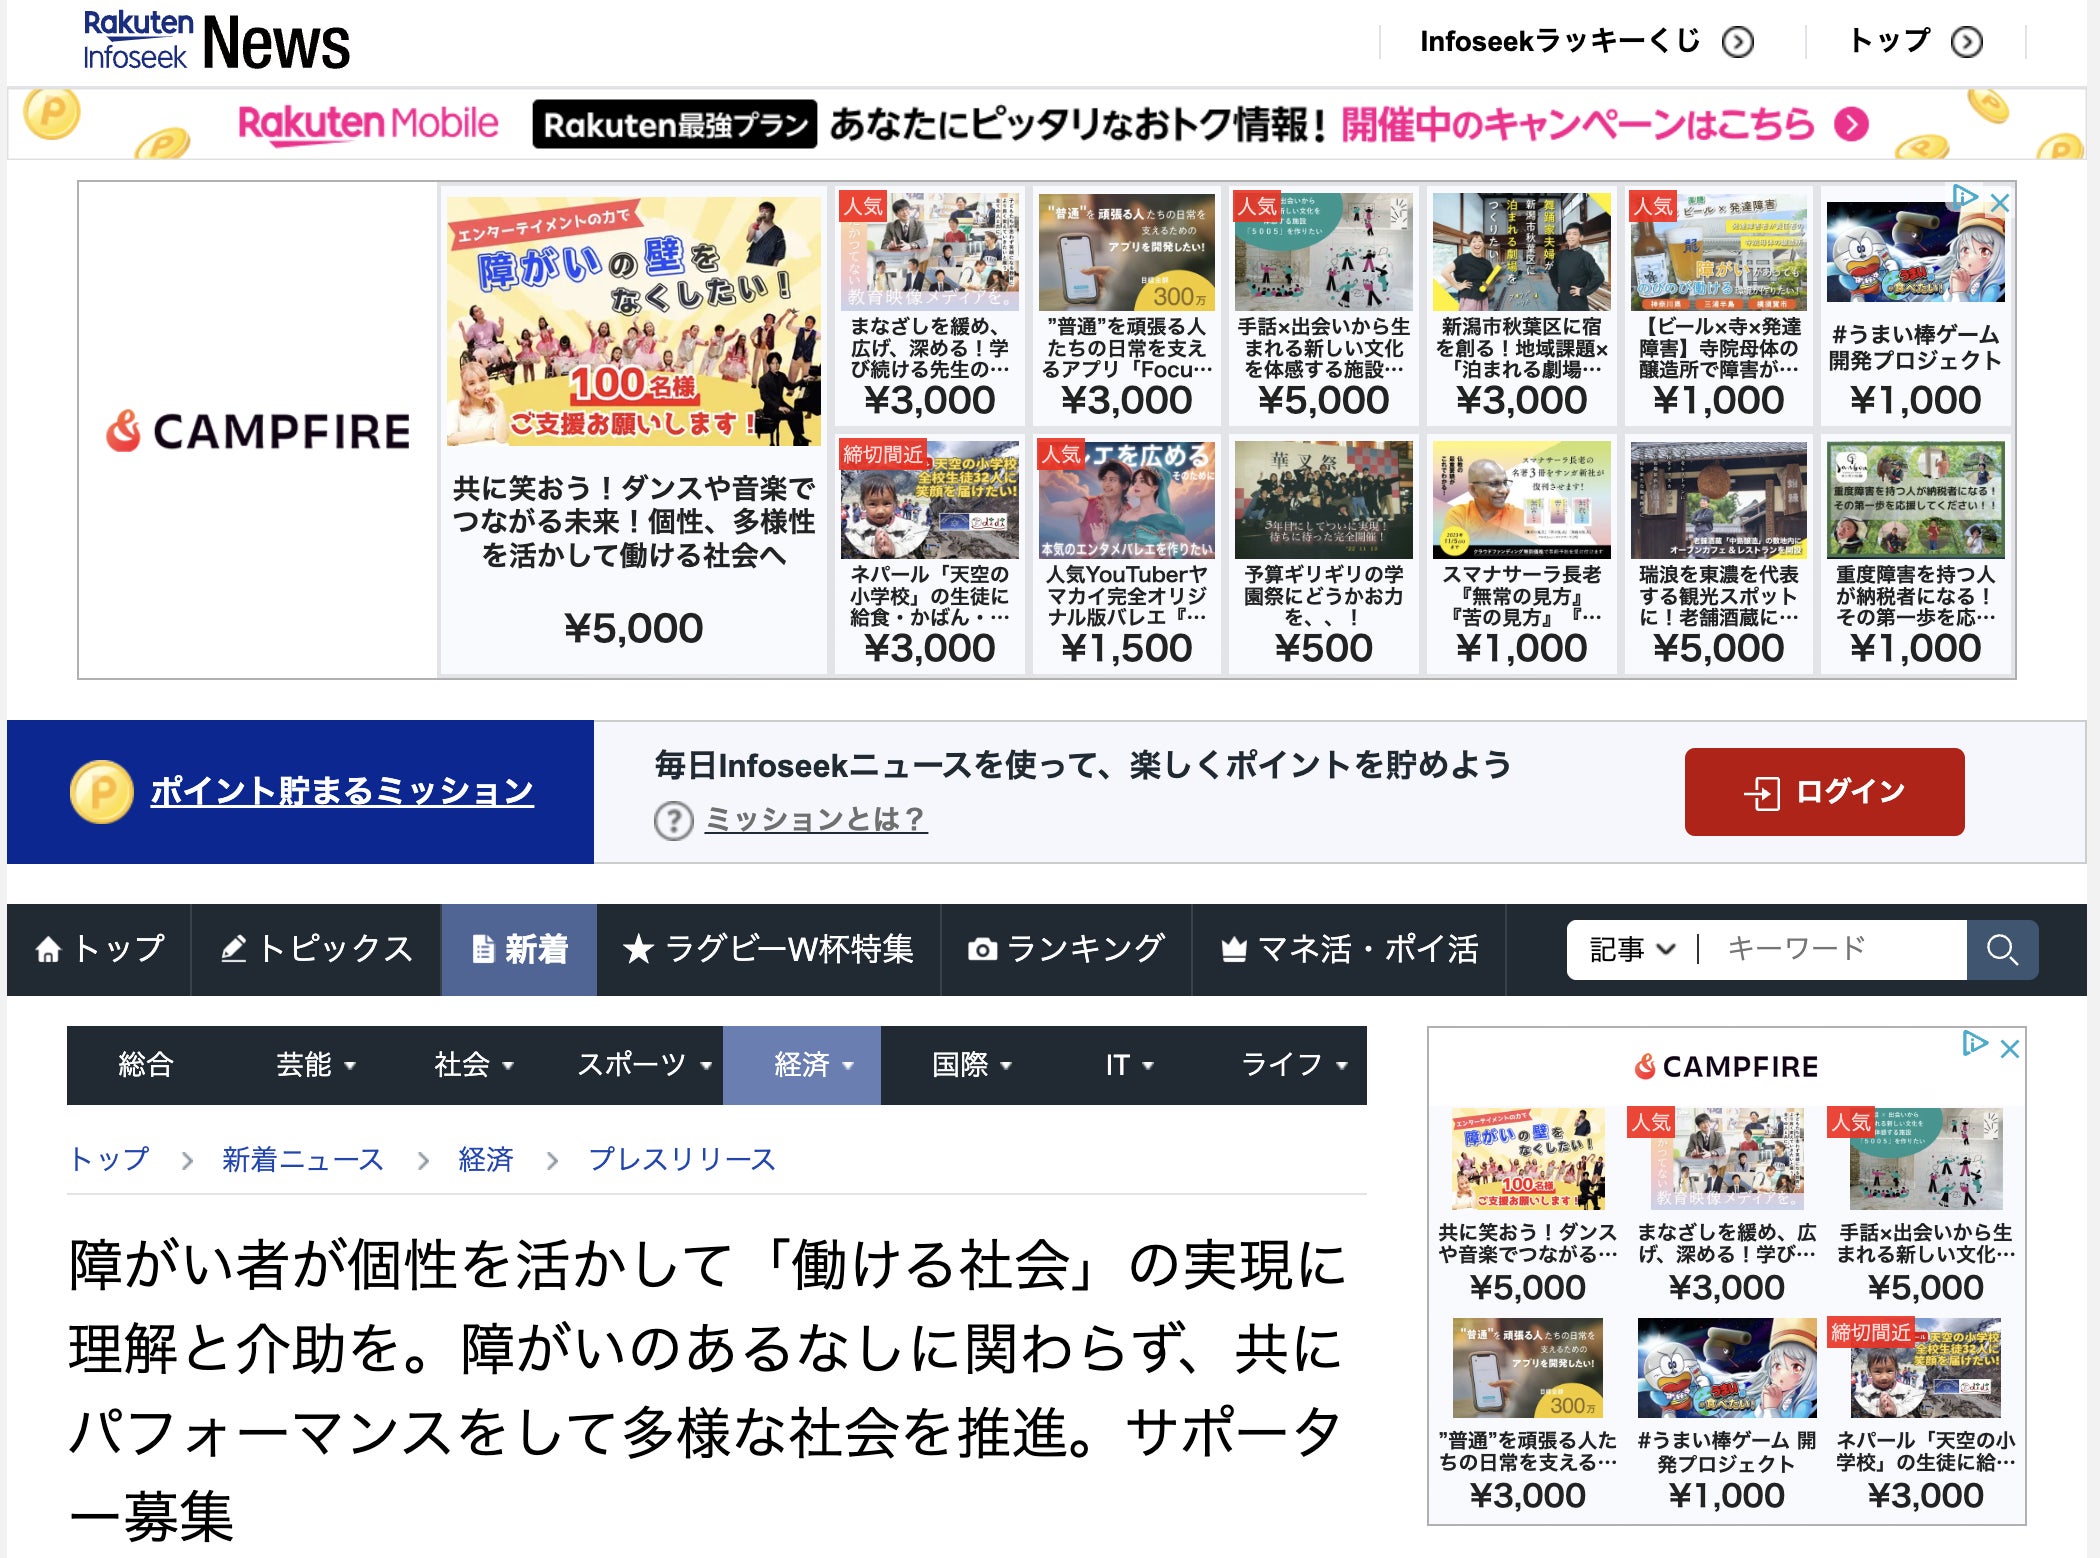Close the top CAMPFIRE banner ad
Image resolution: width=2100 pixels, height=1558 pixels.
[2000, 202]
